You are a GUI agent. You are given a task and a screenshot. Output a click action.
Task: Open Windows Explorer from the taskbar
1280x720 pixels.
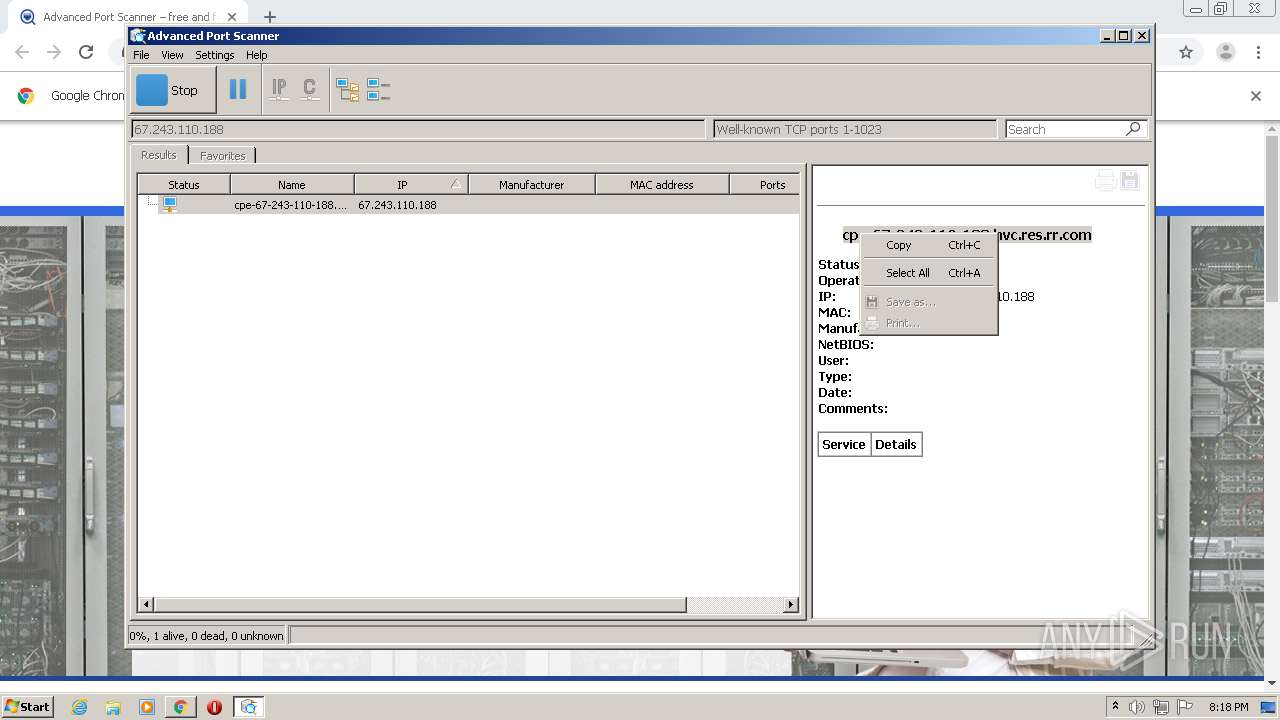113,707
